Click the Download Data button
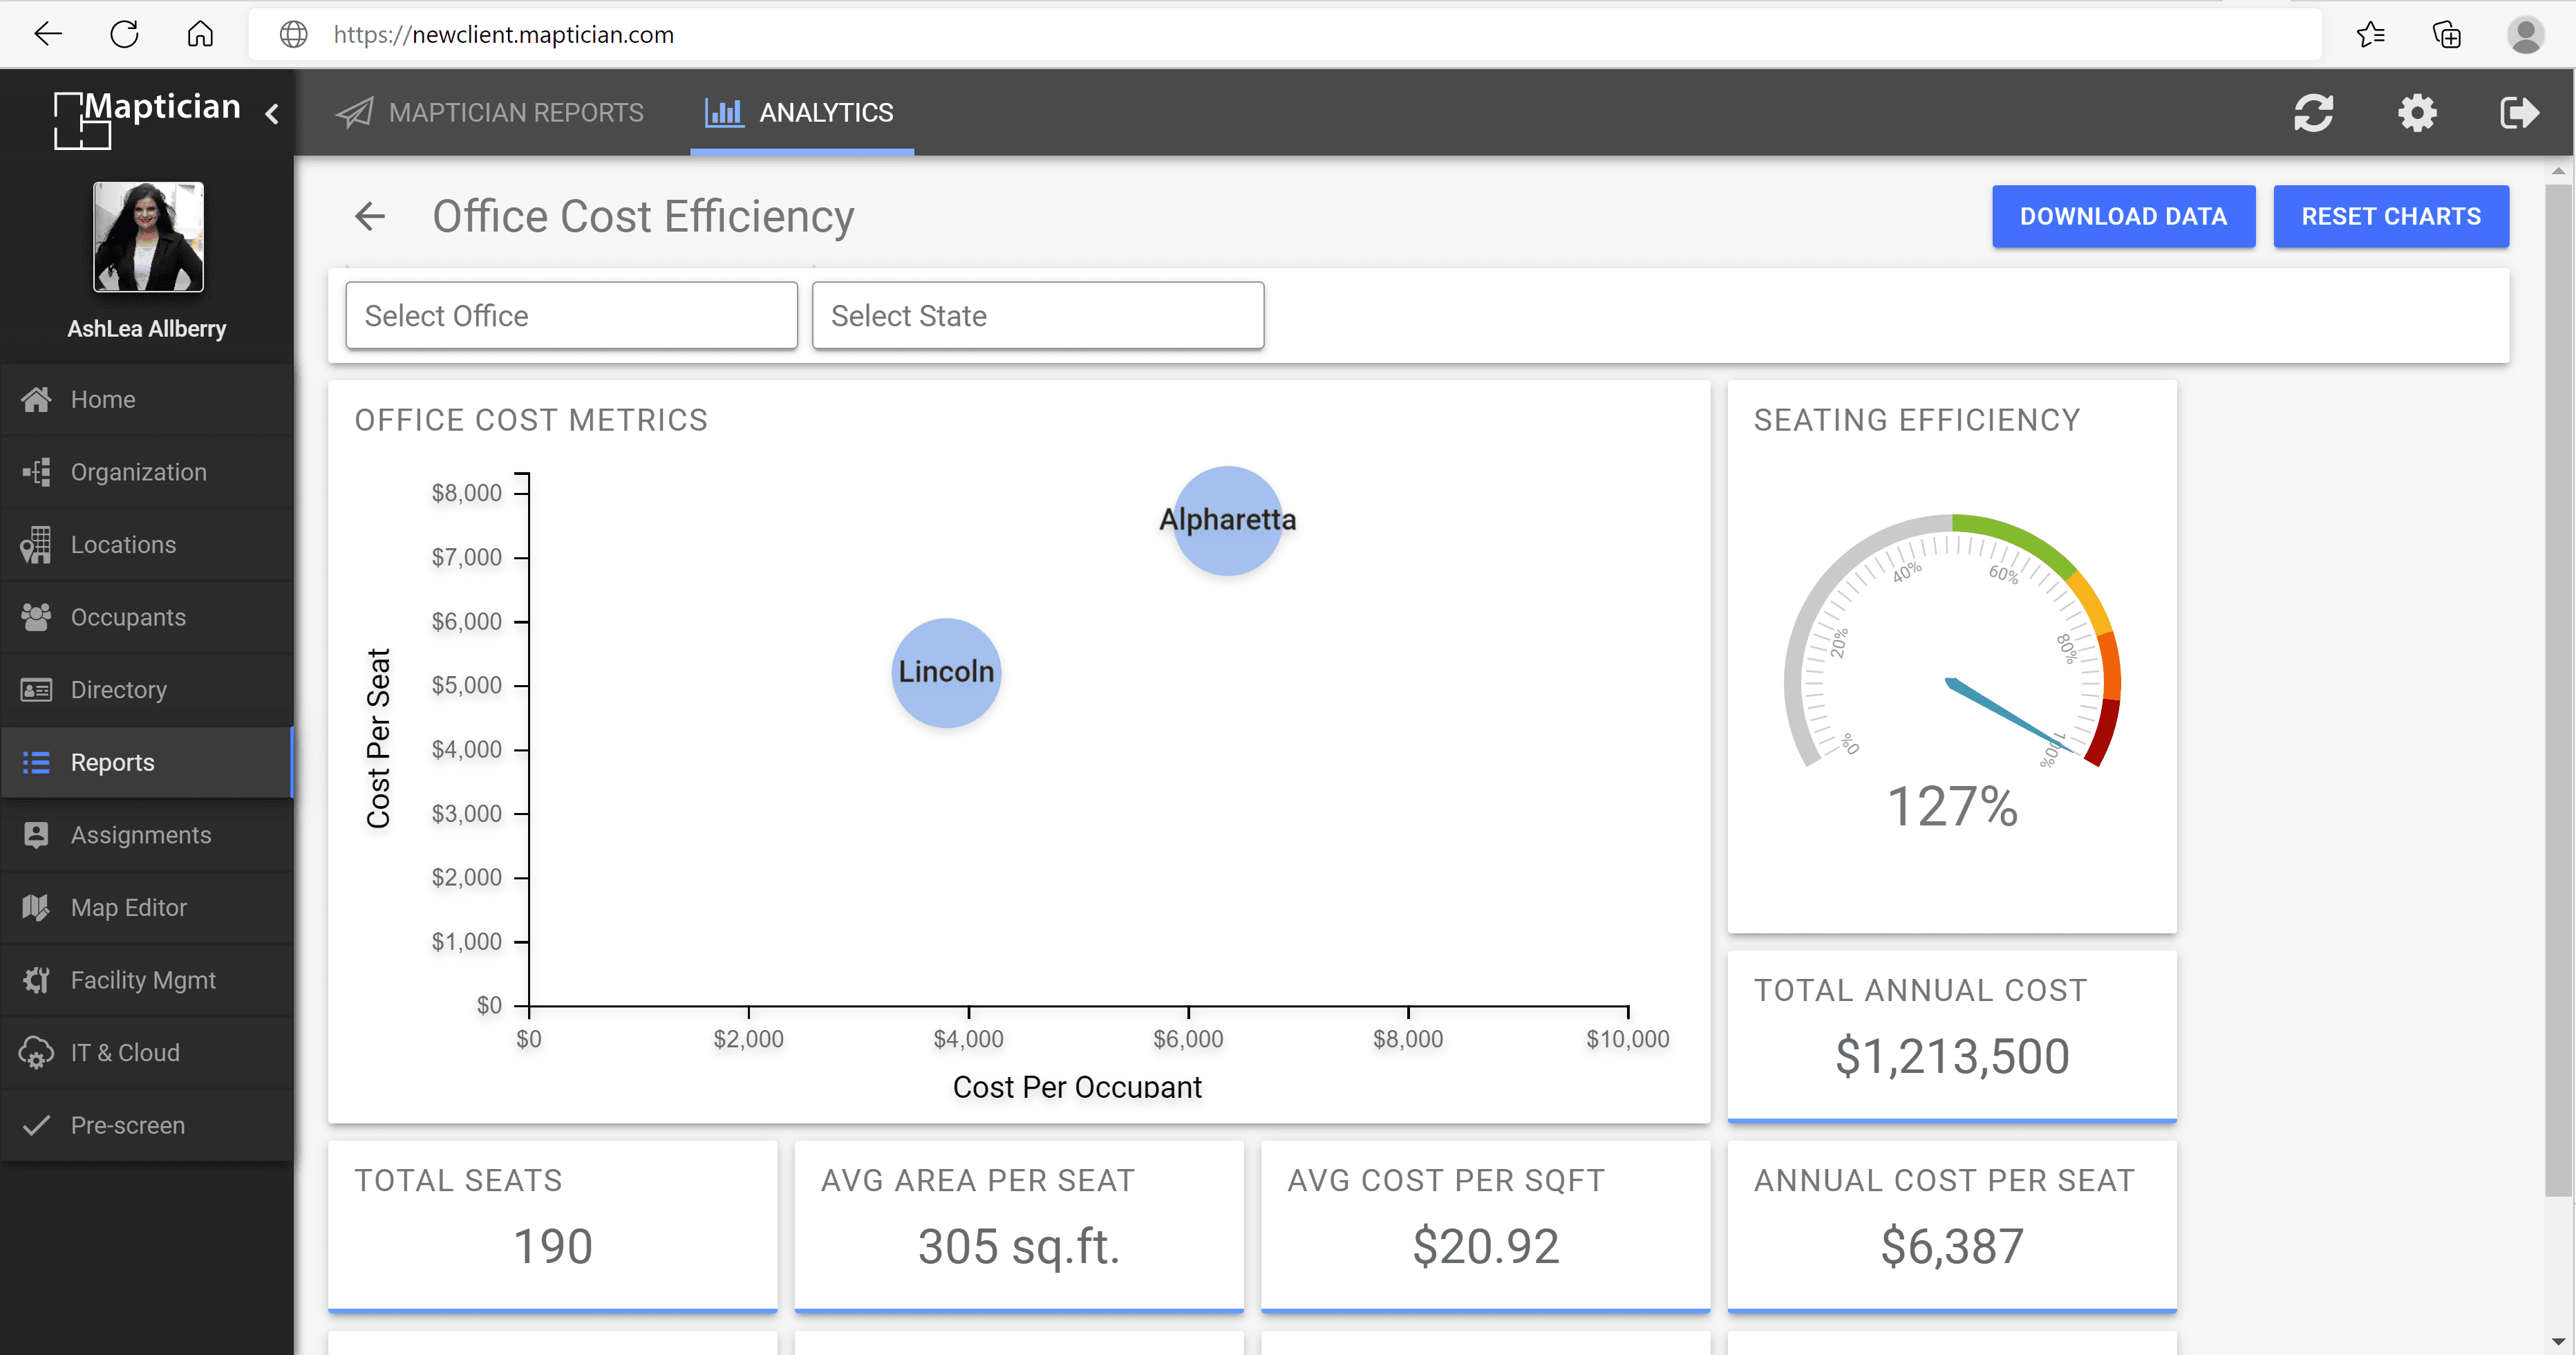The image size is (2576, 1355). click(x=2123, y=216)
